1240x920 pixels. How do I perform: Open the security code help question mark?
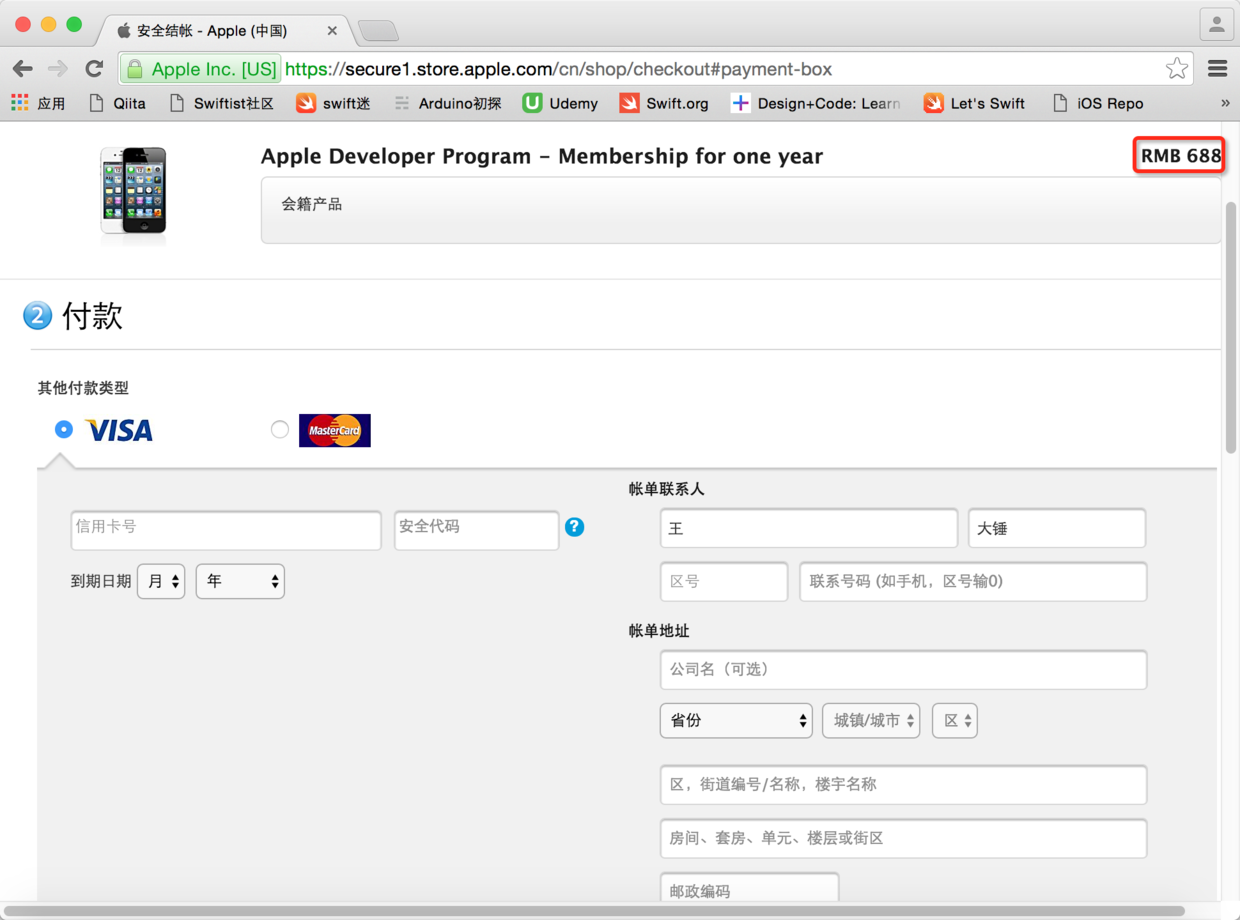tap(574, 527)
